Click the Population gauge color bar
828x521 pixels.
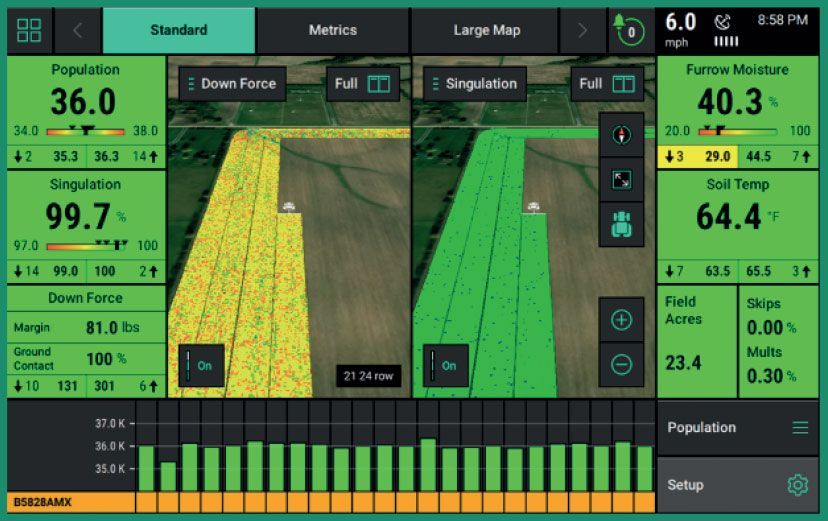86,131
